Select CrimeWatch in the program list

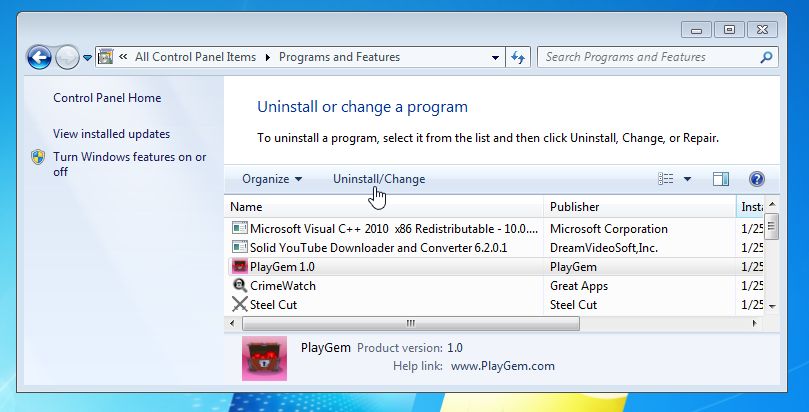(x=495, y=286)
